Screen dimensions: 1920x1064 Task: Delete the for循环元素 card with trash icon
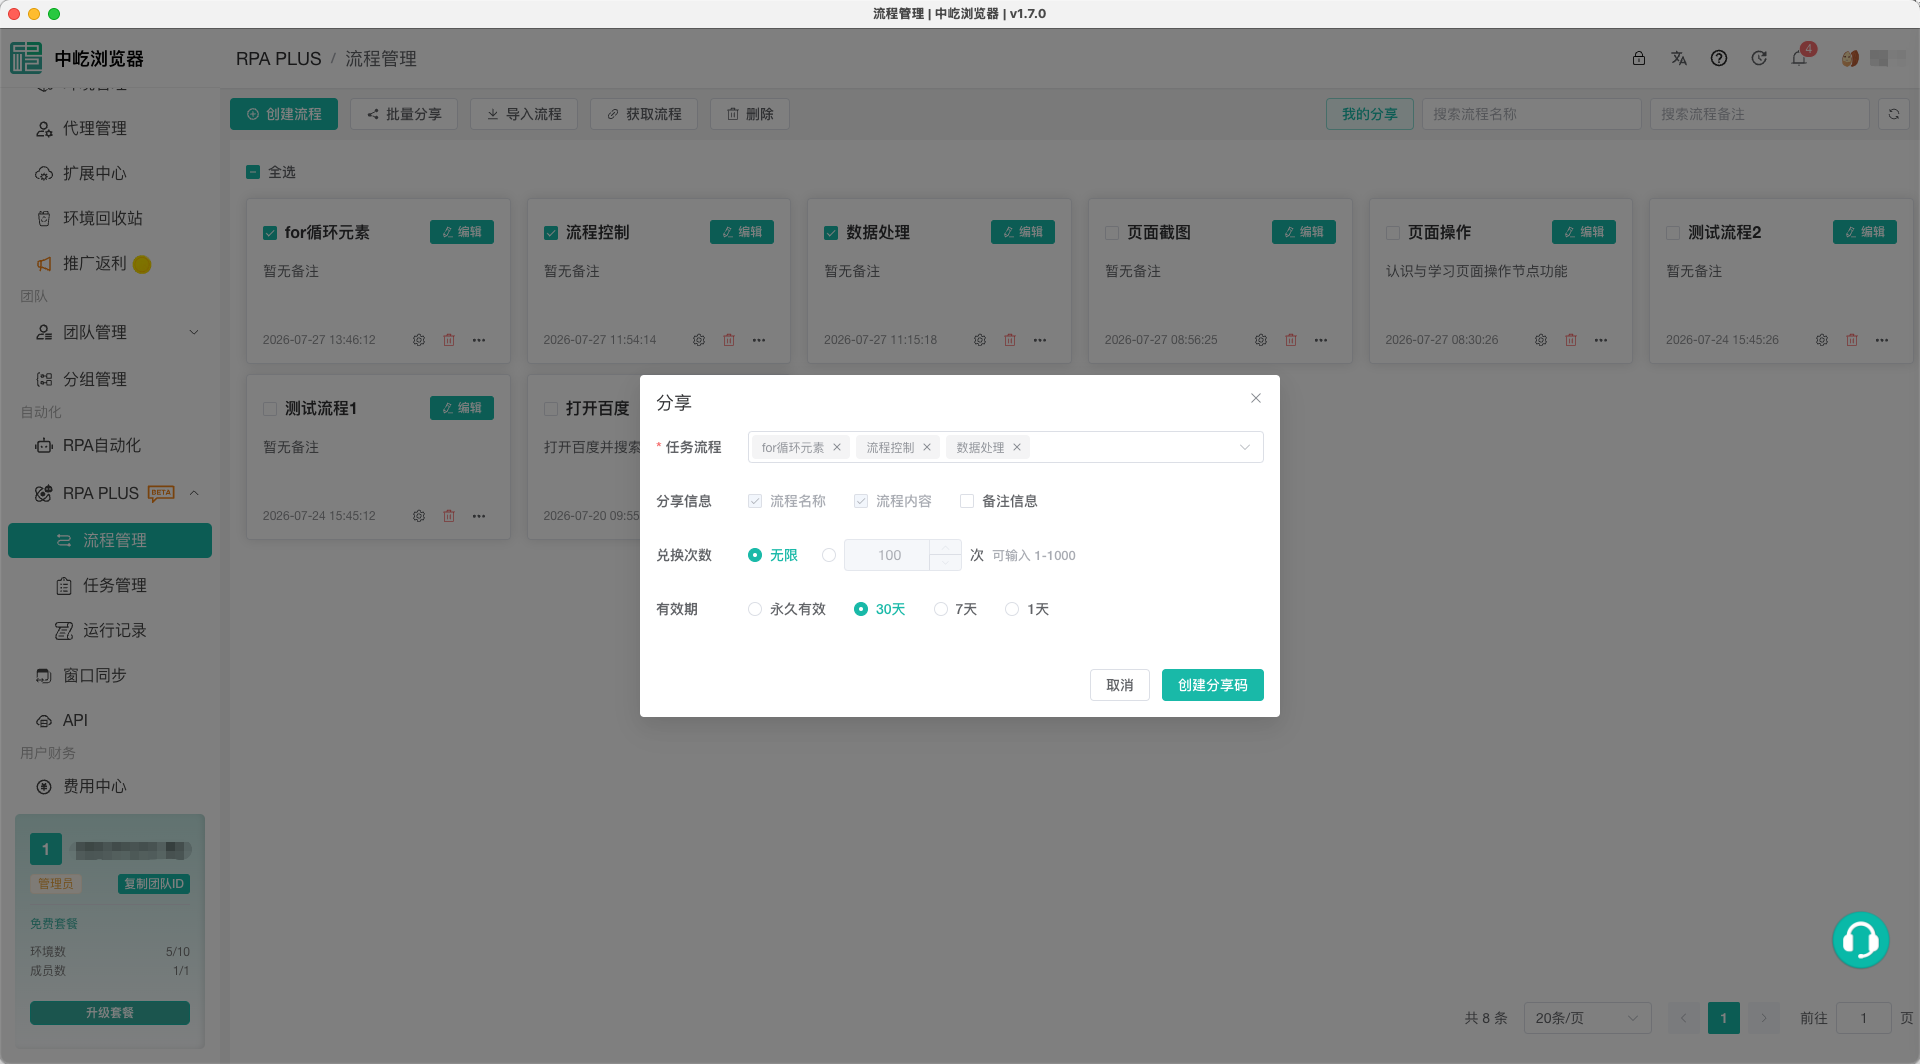tap(449, 340)
